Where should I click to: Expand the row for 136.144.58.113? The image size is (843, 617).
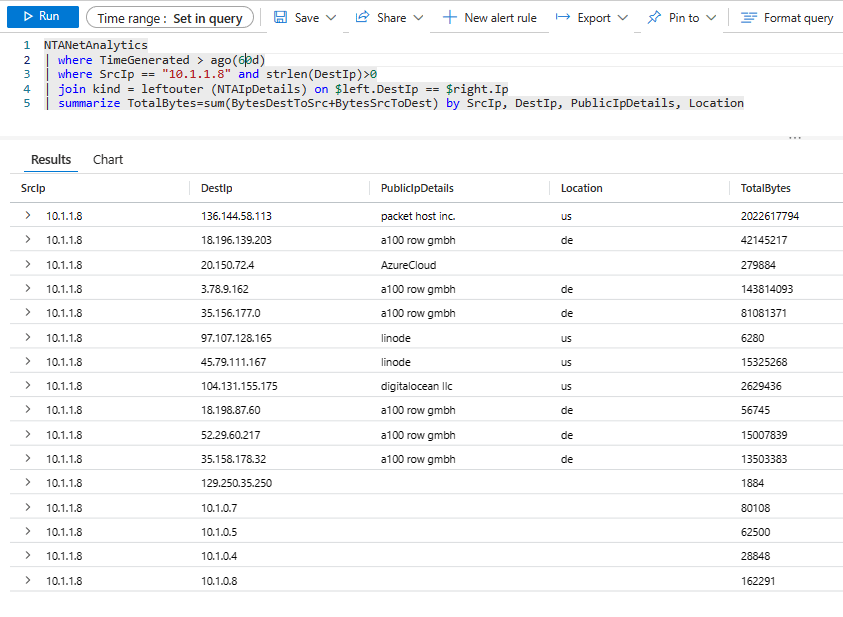pyautogui.click(x=27, y=215)
